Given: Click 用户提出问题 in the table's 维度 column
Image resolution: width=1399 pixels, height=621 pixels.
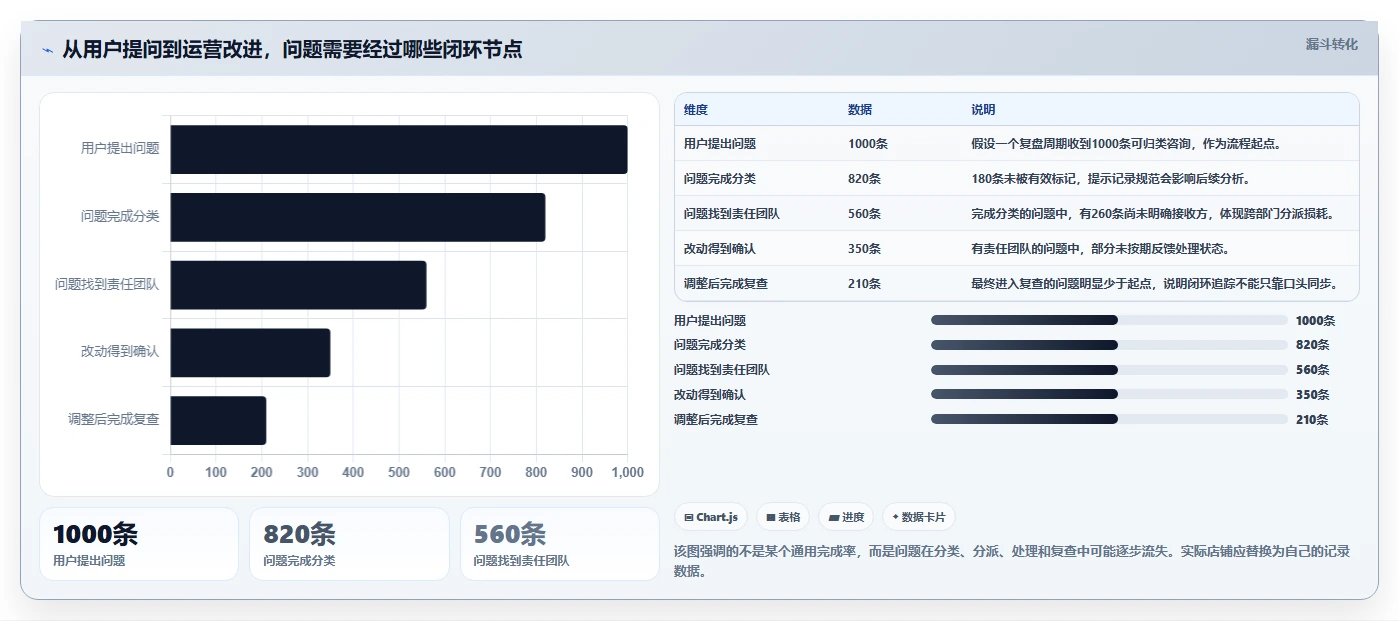Looking at the screenshot, I should click(x=720, y=144).
